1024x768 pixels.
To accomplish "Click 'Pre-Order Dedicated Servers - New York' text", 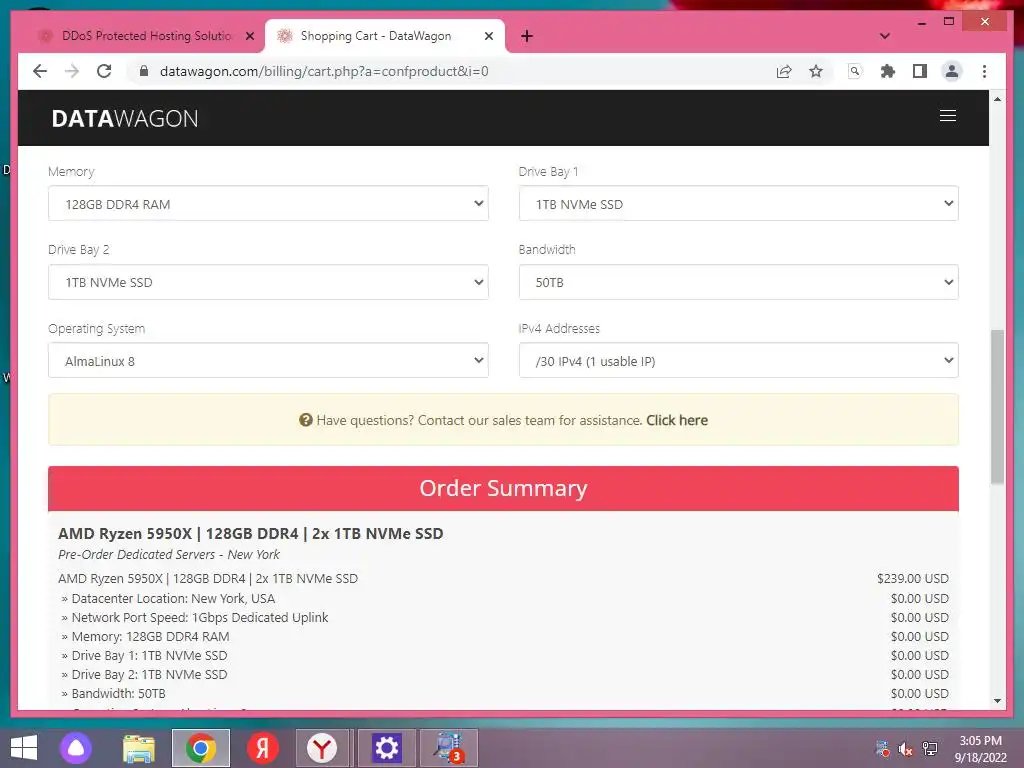I will [168, 554].
